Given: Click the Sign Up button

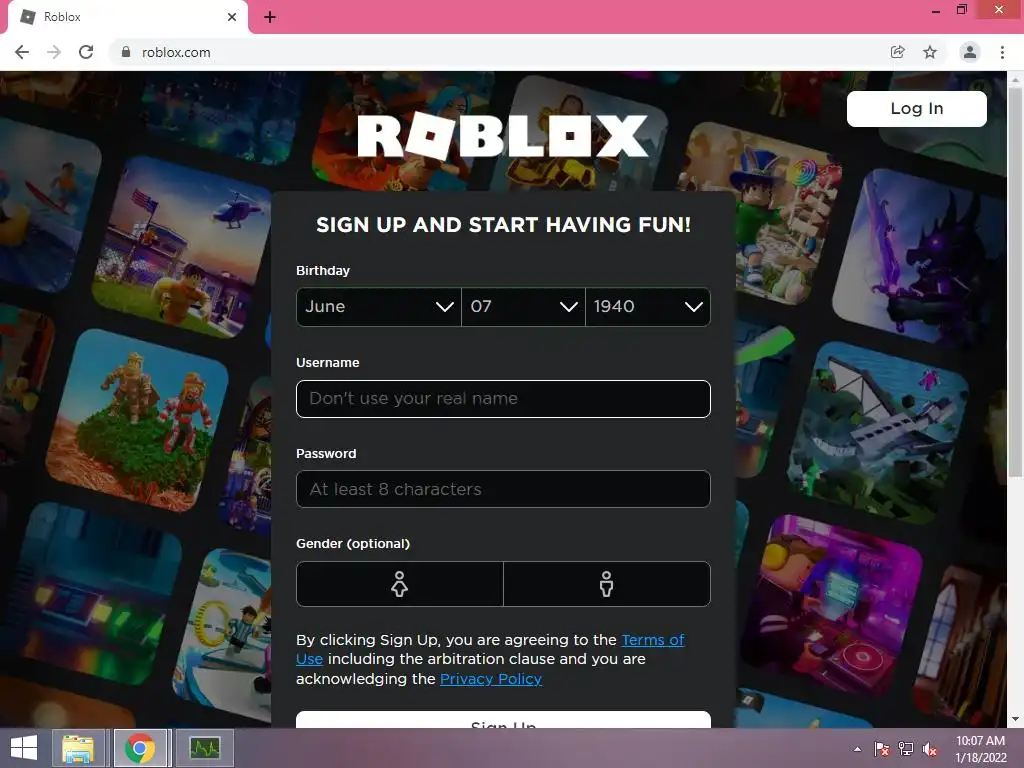Looking at the screenshot, I should click(503, 720).
